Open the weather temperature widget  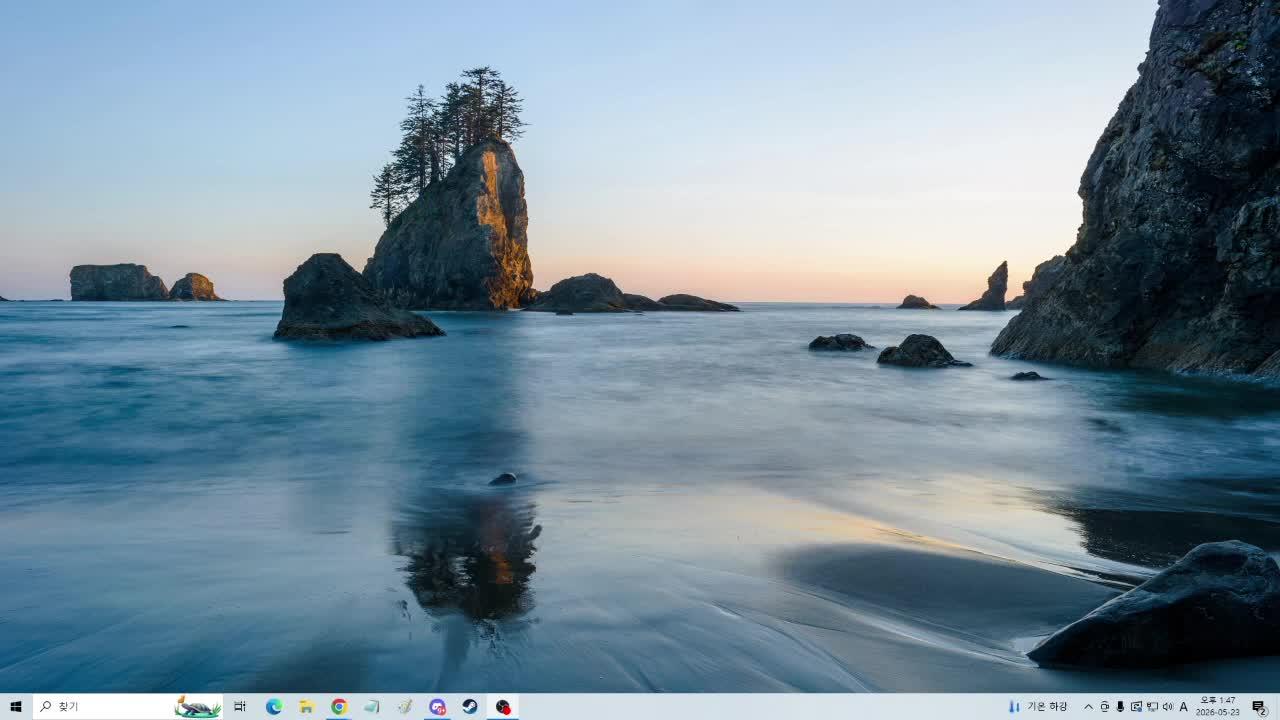(x=1038, y=706)
